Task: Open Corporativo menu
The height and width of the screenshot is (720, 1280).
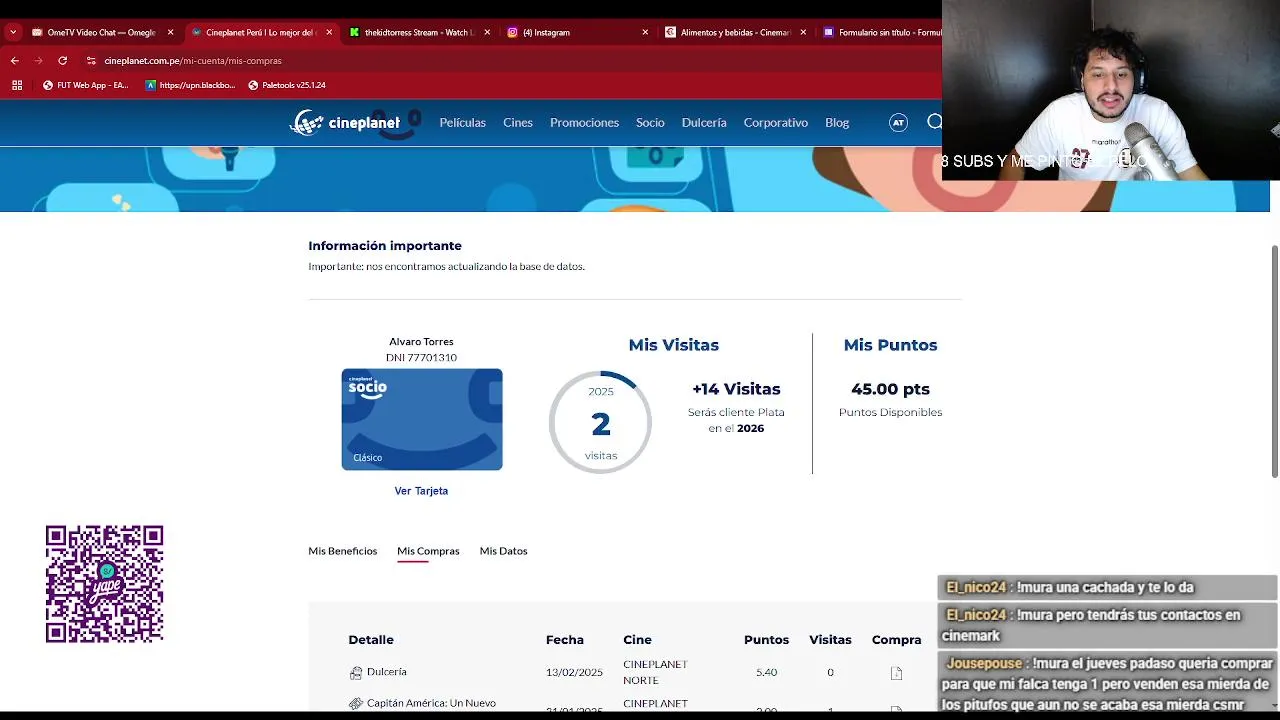Action: [x=775, y=122]
